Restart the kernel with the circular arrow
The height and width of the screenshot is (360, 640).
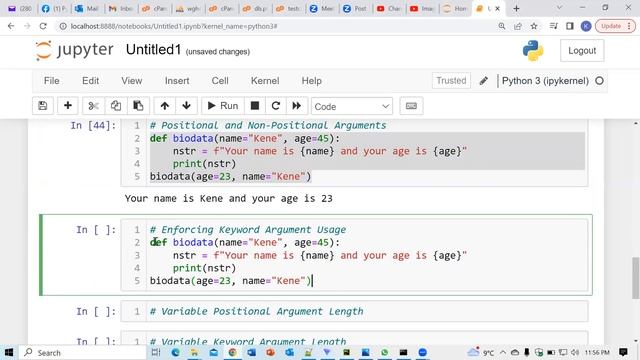[x=276, y=106]
